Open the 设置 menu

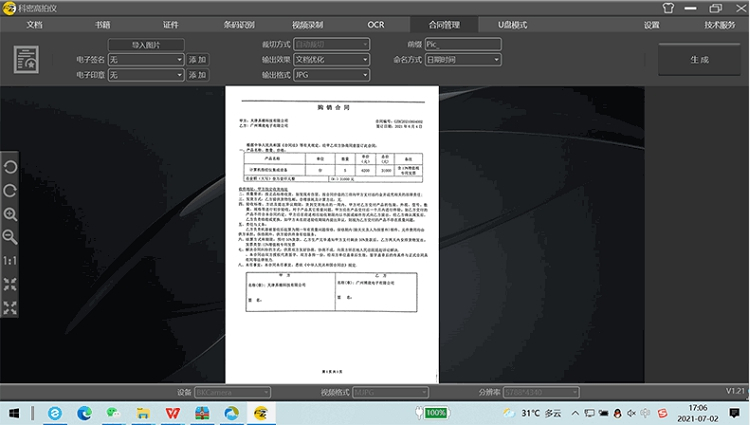[x=652, y=24]
